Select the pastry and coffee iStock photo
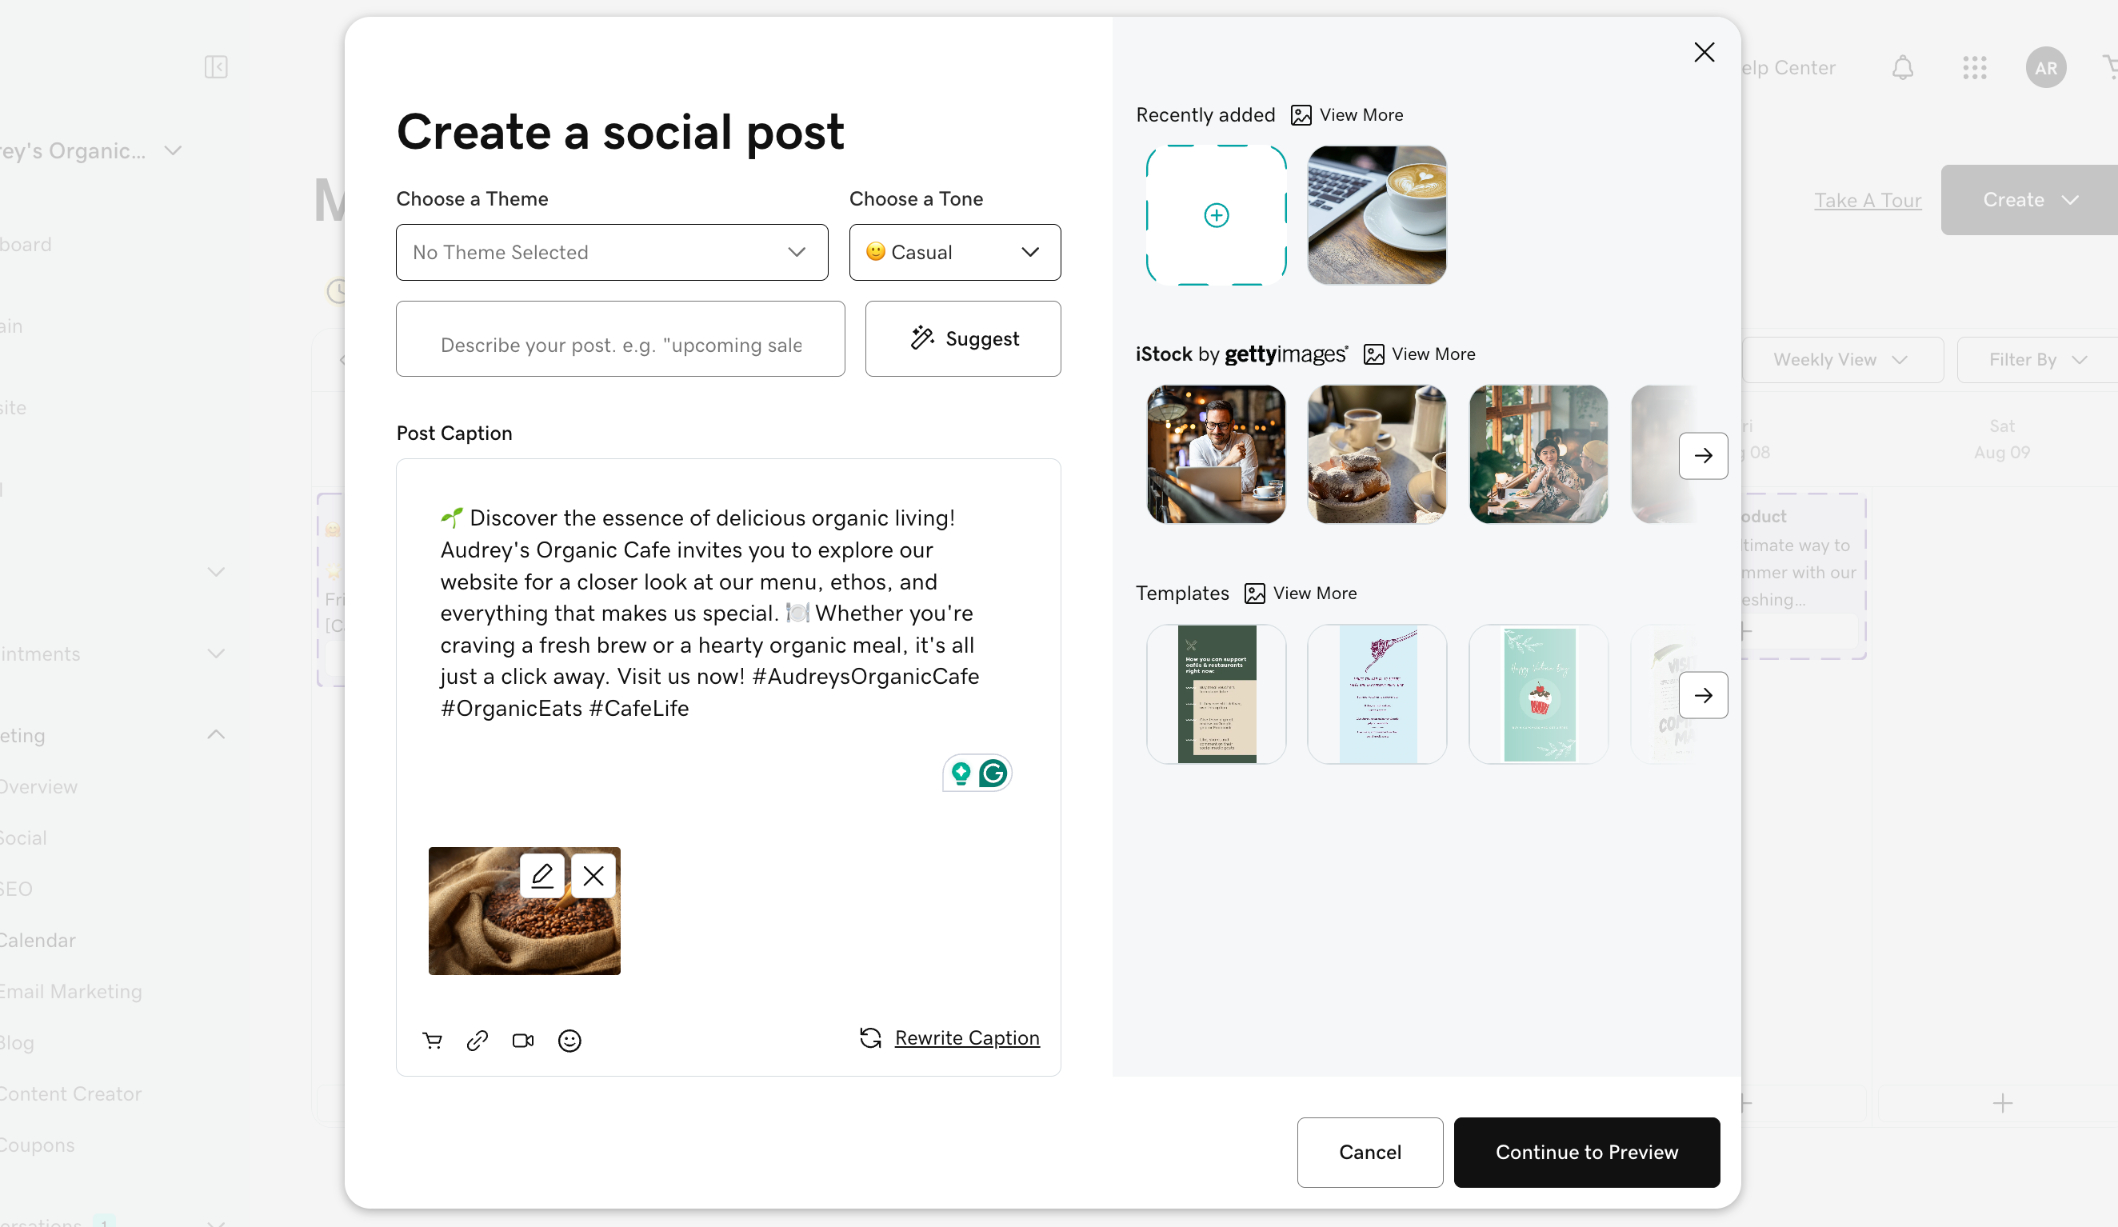Image resolution: width=2118 pixels, height=1227 pixels. (1377, 454)
